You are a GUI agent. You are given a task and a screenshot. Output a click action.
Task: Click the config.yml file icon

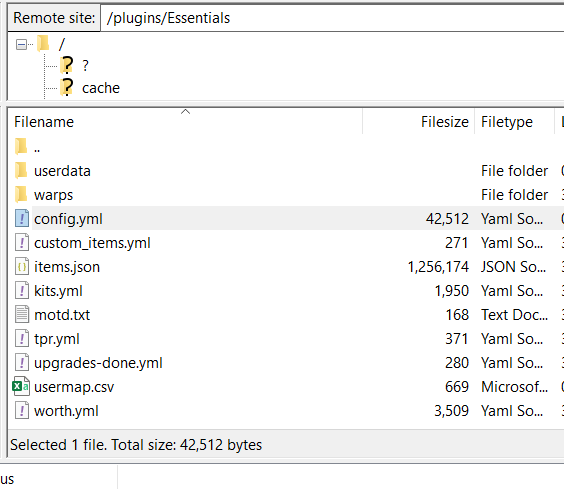(22, 218)
